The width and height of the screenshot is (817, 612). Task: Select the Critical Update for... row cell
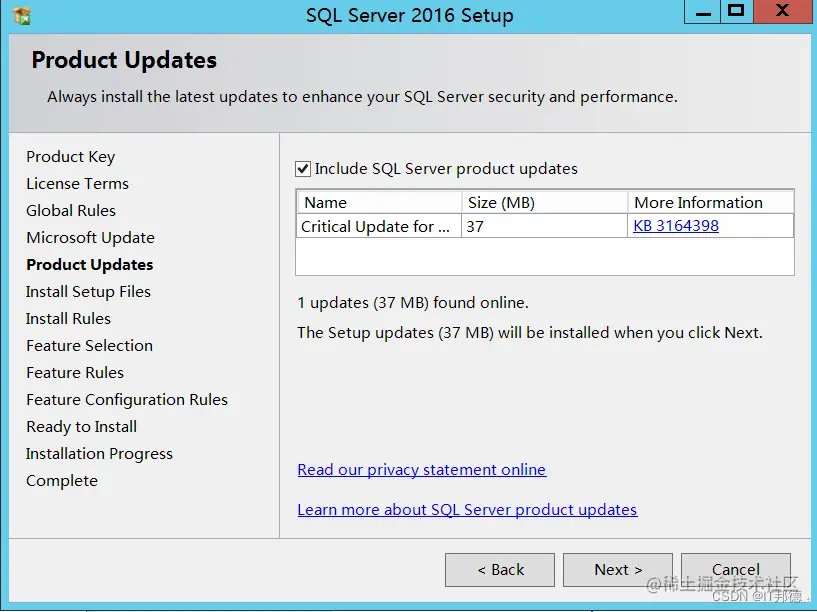point(379,226)
